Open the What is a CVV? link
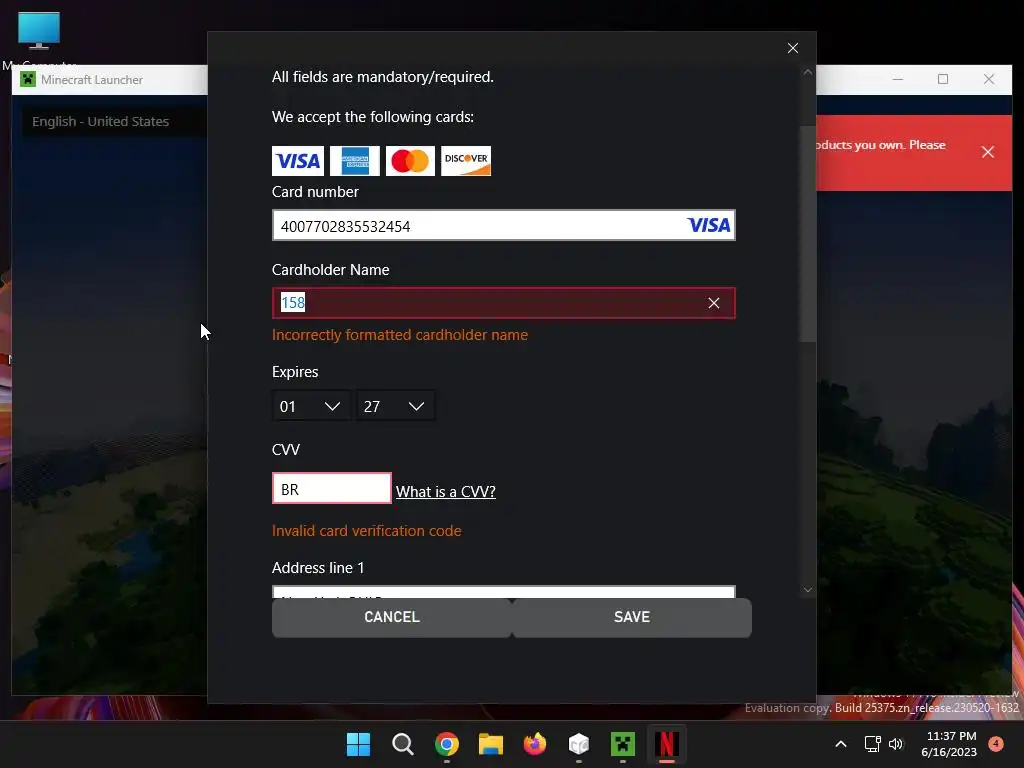Image resolution: width=1024 pixels, height=768 pixels. [x=445, y=492]
